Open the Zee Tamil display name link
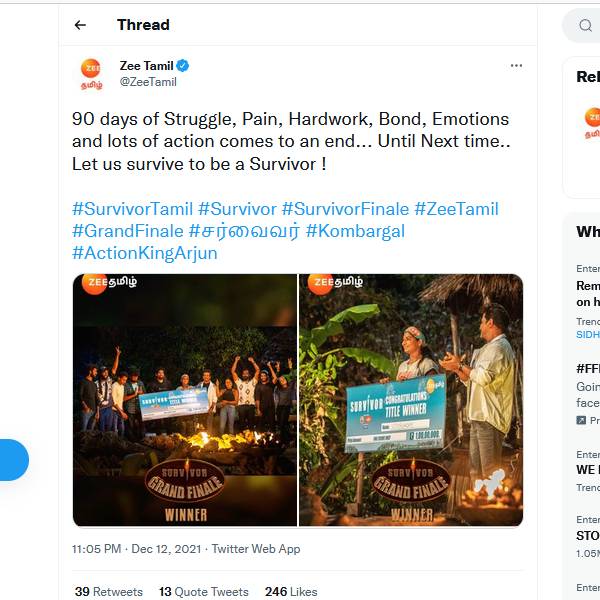 tap(146, 66)
